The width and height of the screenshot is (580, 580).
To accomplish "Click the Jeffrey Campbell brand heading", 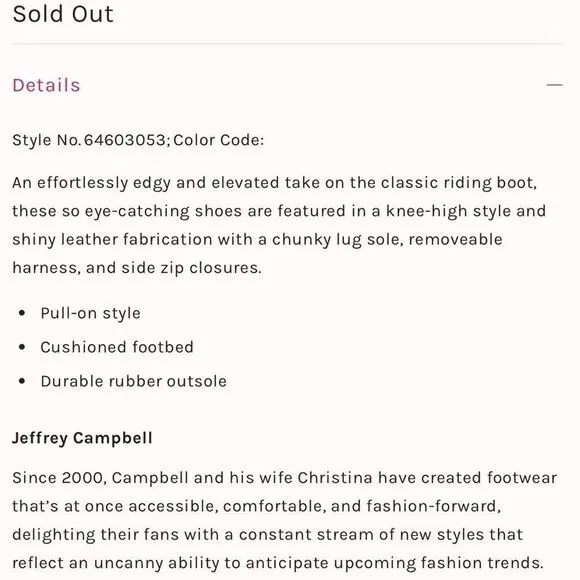I will [82, 438].
